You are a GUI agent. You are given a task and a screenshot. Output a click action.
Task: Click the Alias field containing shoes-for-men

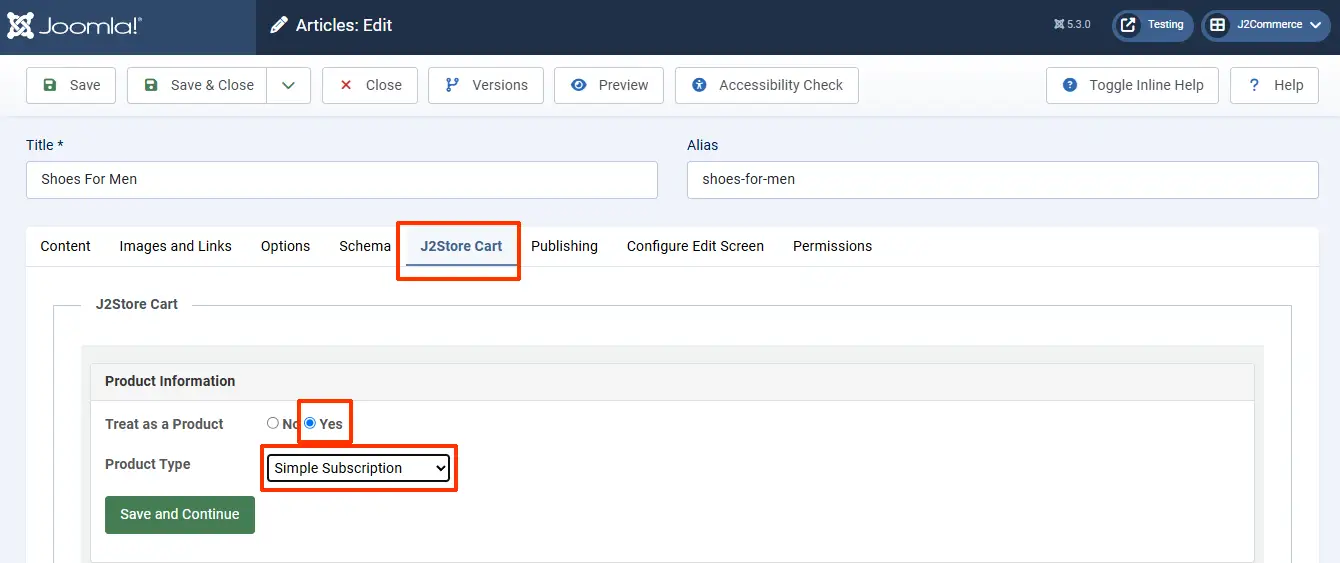click(x=1003, y=180)
